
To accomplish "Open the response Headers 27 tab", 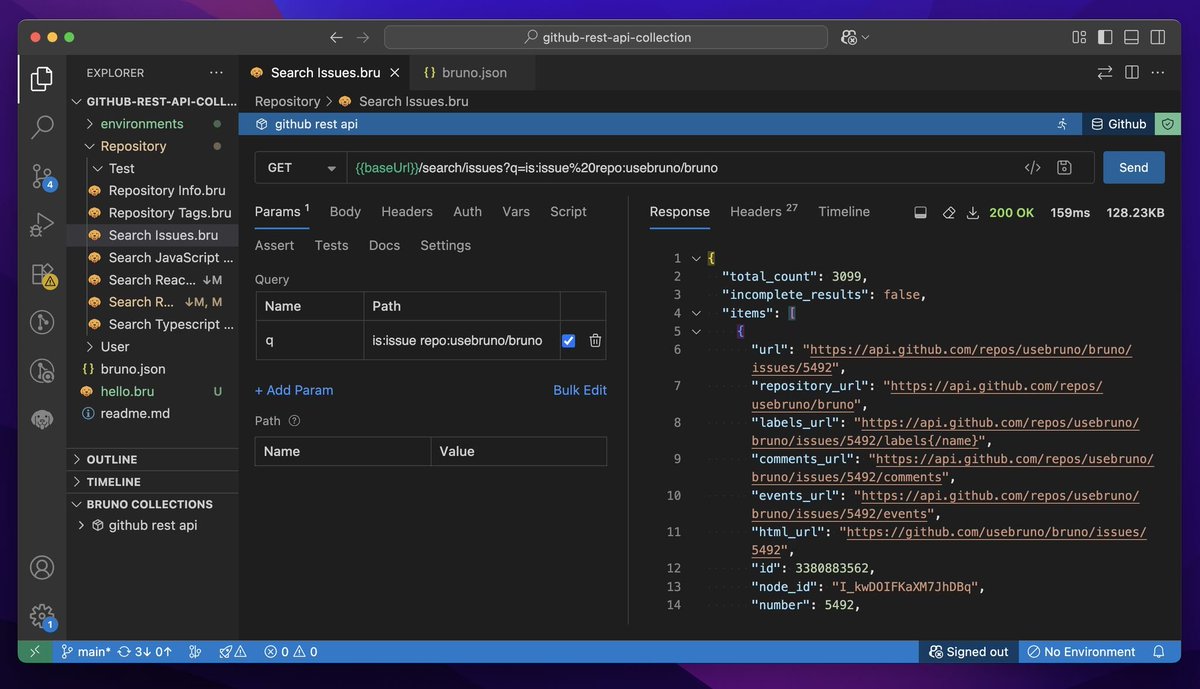I will [764, 211].
